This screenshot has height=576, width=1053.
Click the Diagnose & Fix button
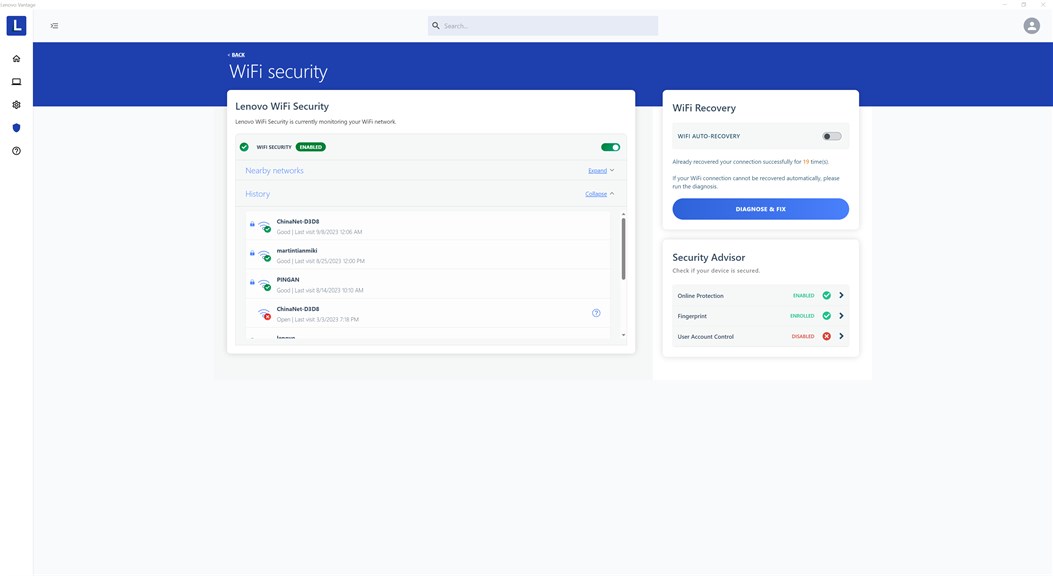(760, 209)
